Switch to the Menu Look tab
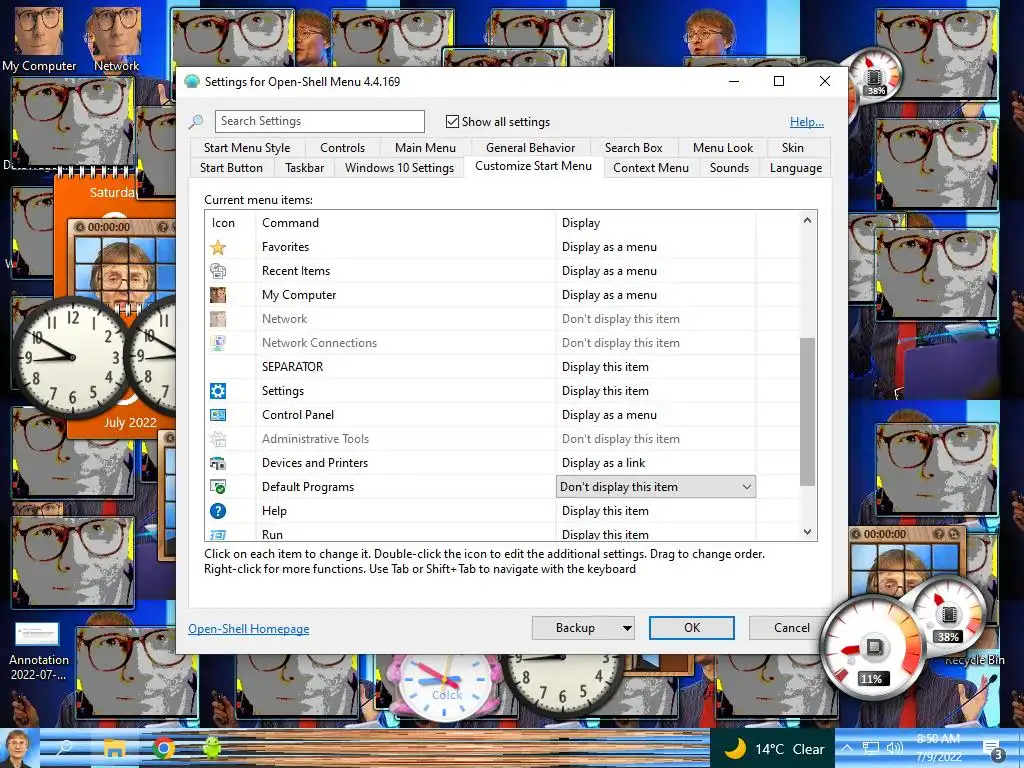Viewport: 1024px width, 768px height. 723,148
